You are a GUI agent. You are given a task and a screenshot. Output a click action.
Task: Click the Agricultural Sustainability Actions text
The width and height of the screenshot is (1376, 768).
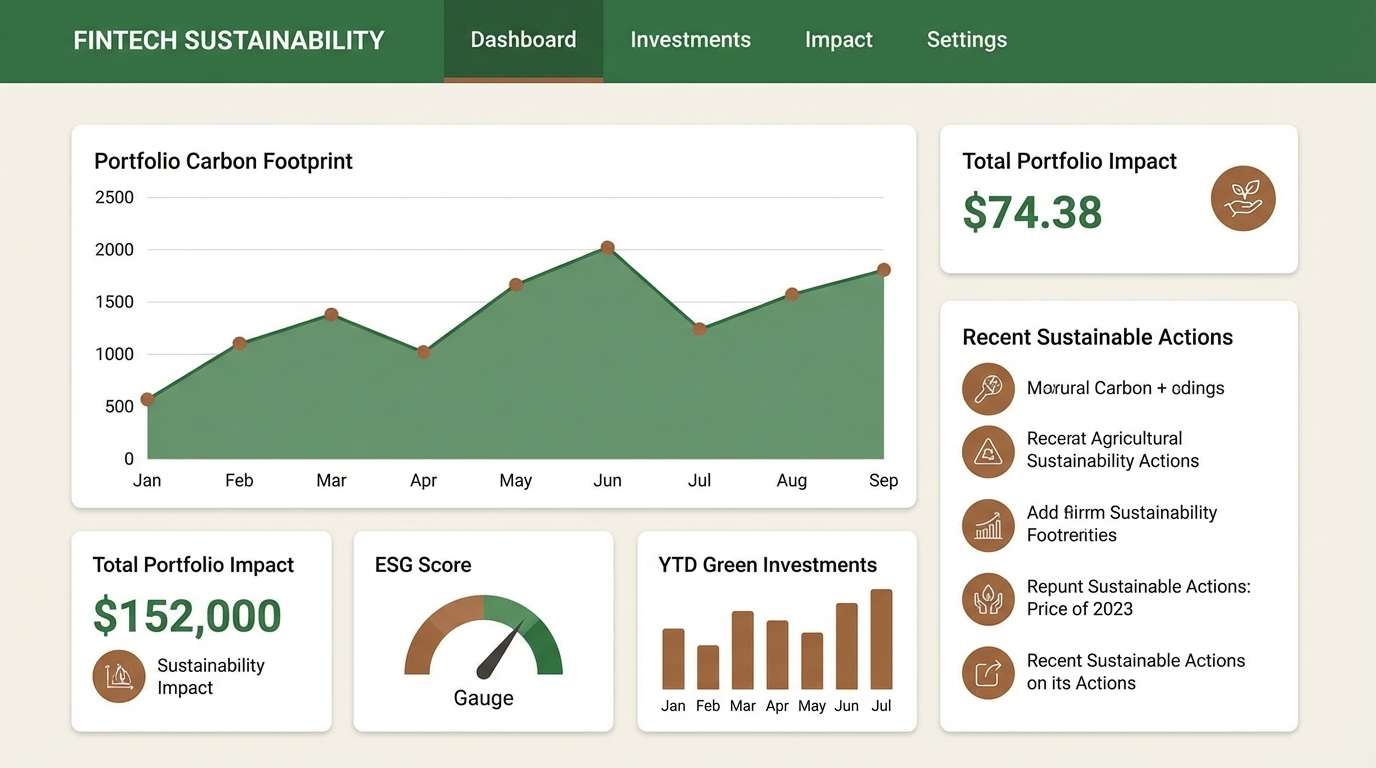(1112, 449)
